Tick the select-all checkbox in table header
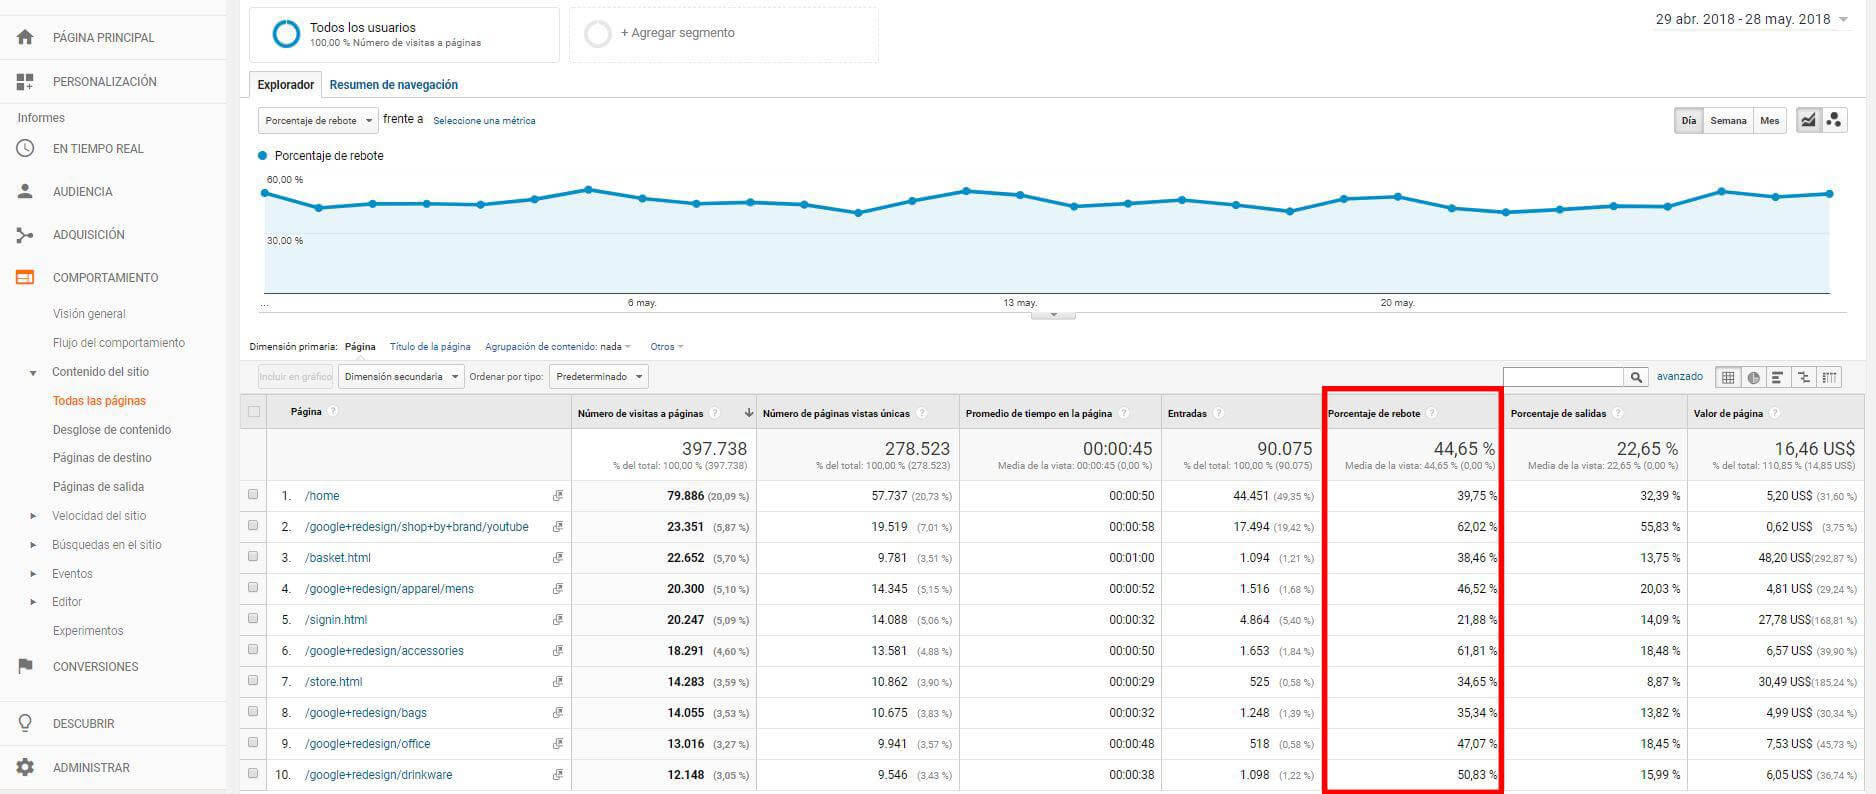 click(x=254, y=411)
